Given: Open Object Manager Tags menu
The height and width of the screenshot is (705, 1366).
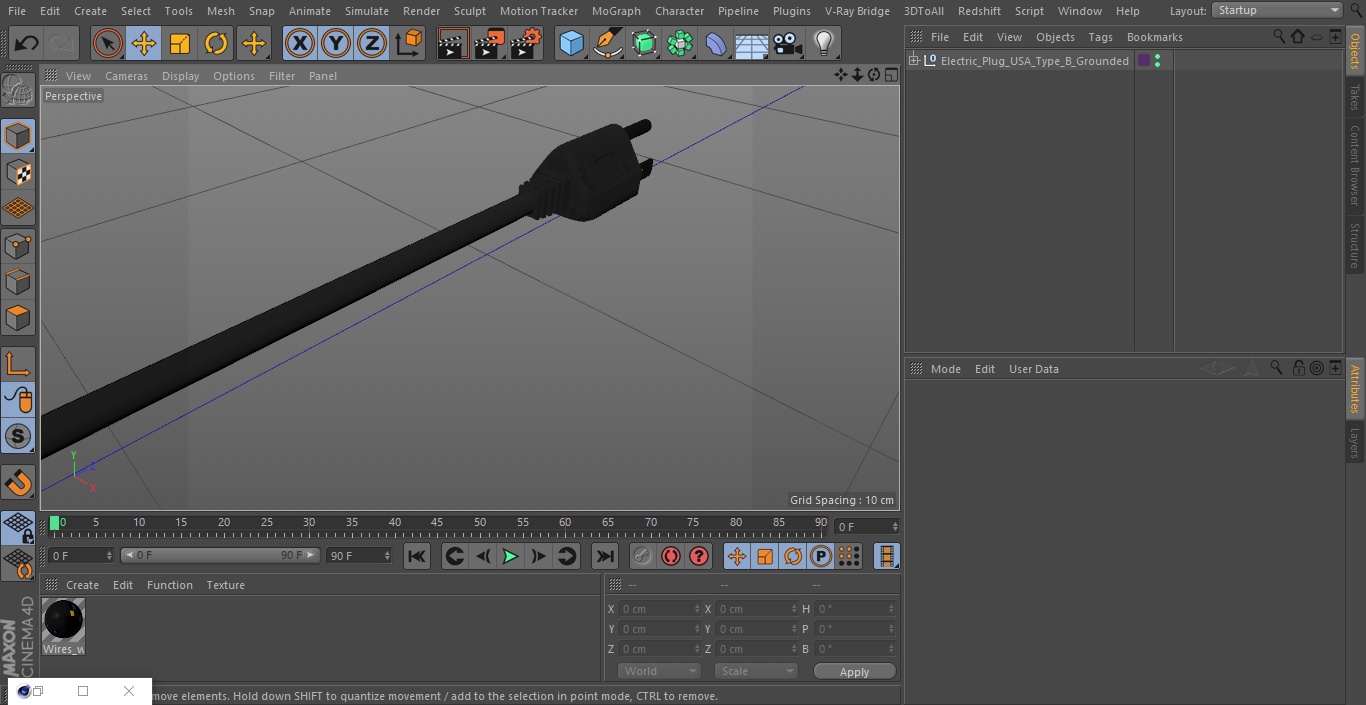Looking at the screenshot, I should click(x=1100, y=37).
